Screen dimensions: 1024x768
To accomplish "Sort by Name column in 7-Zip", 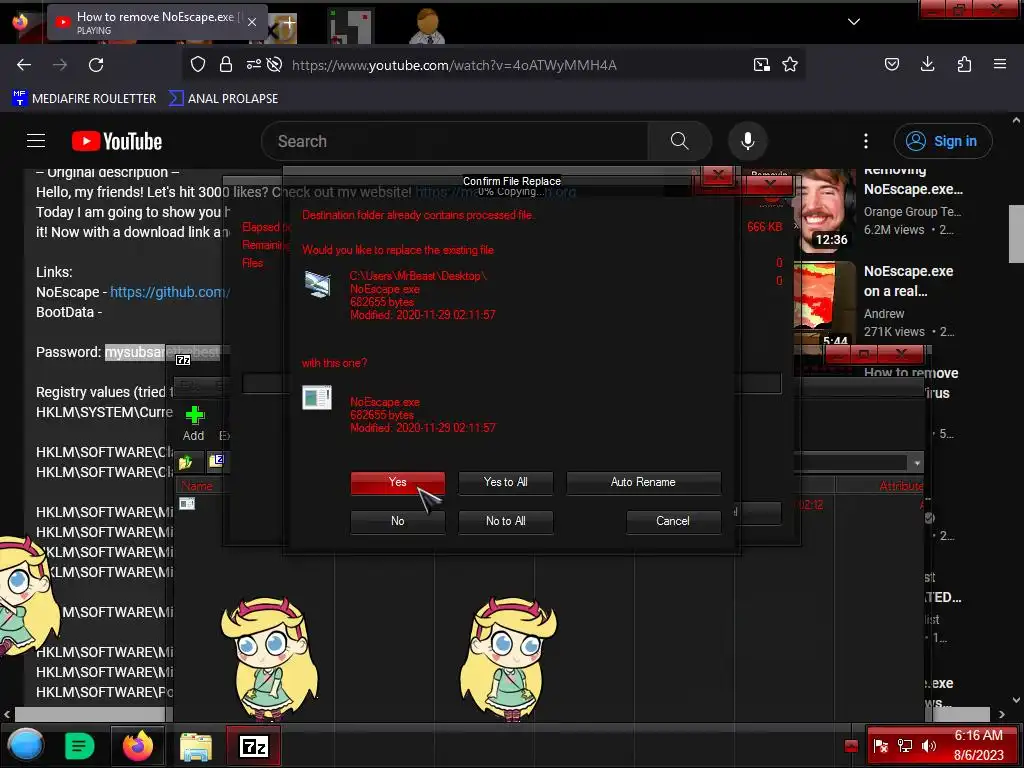I will pos(197,486).
